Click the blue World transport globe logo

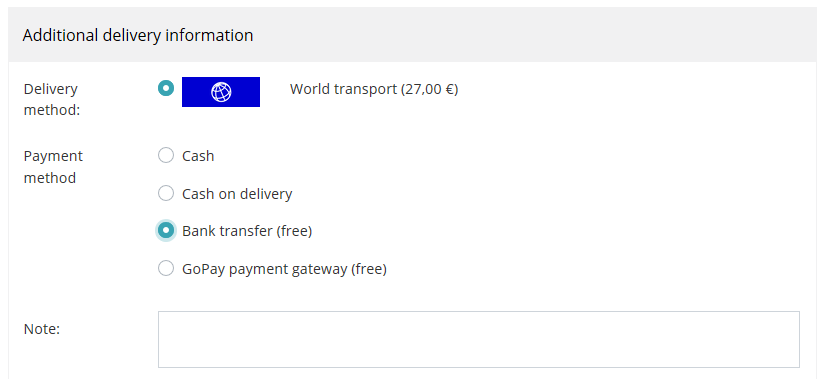(220, 92)
